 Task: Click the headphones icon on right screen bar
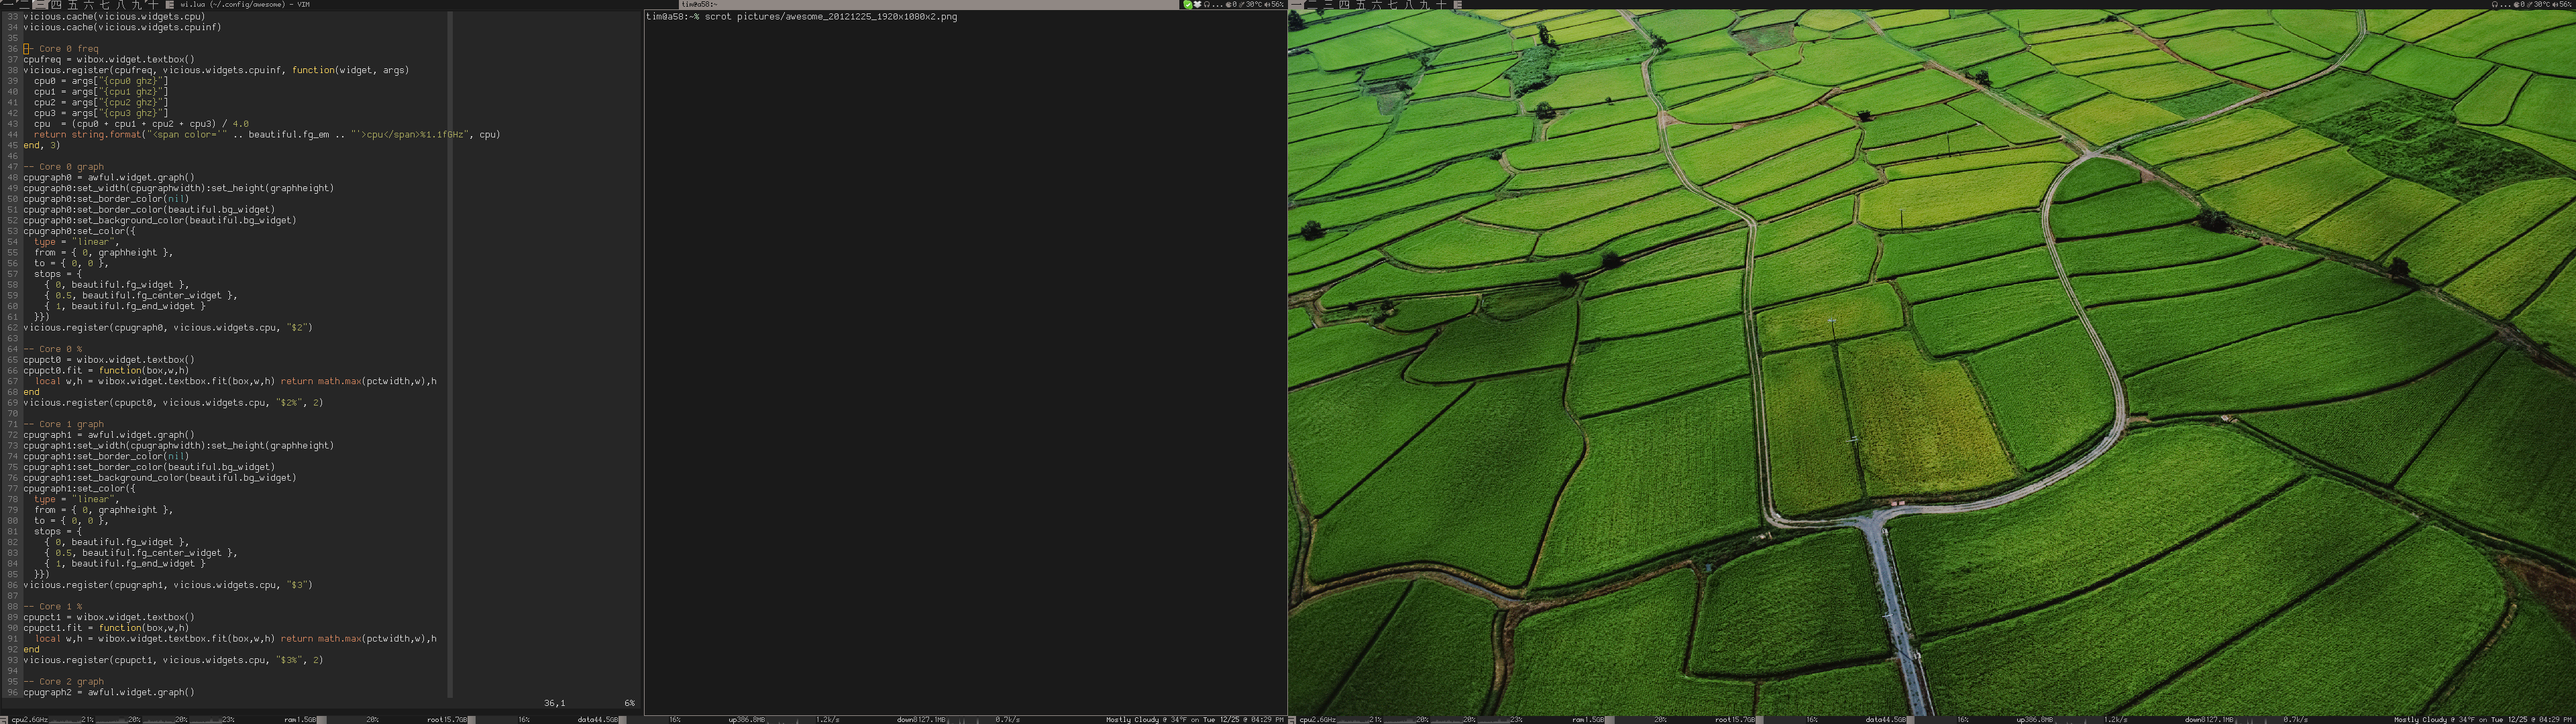click(x=2495, y=5)
